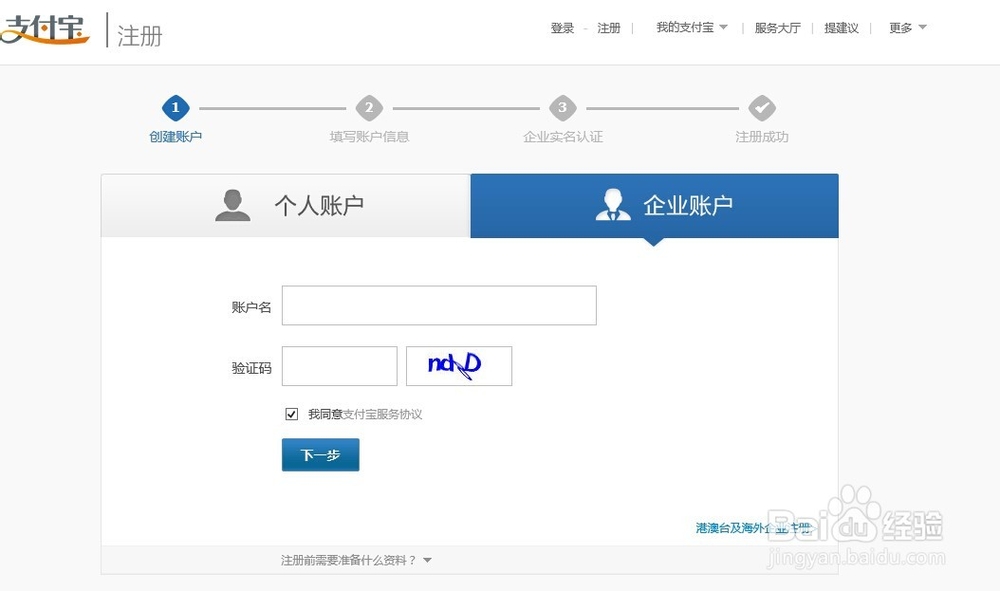
Task: Expand 注册前需要准备什么资料？ section
Action: pyautogui.click(x=356, y=560)
